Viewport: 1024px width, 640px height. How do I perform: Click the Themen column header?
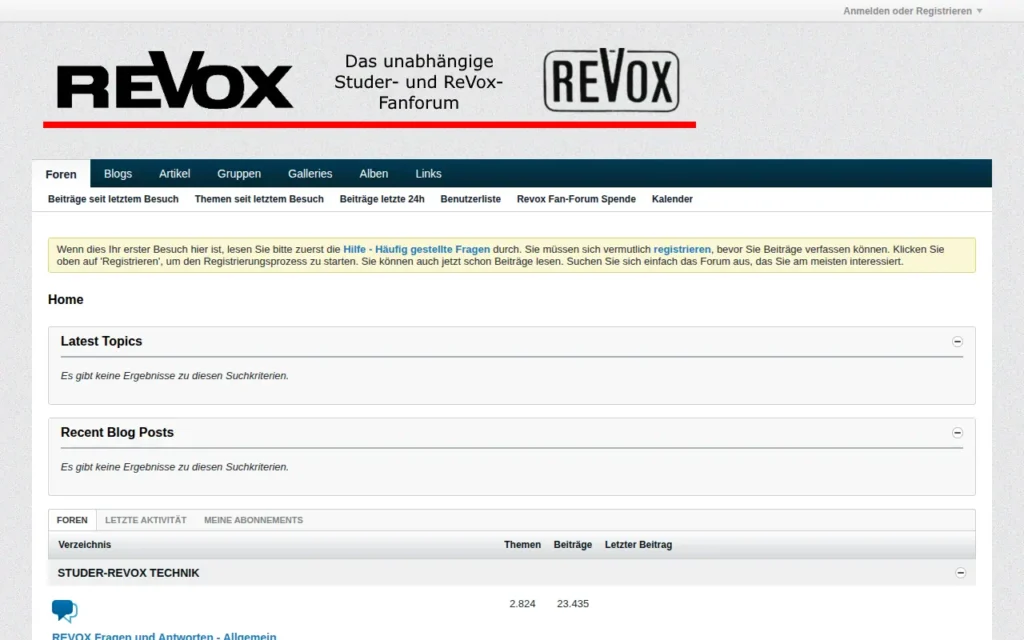tap(522, 545)
